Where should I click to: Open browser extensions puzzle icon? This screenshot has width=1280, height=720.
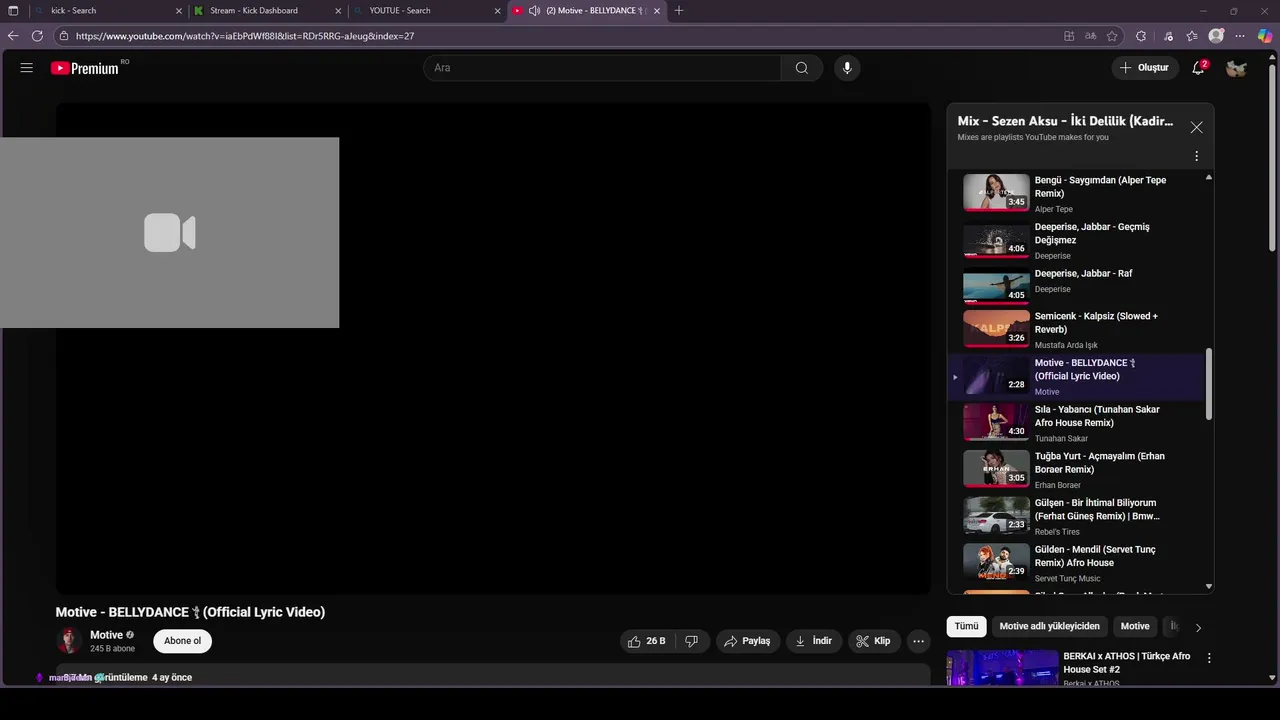tap(1141, 36)
